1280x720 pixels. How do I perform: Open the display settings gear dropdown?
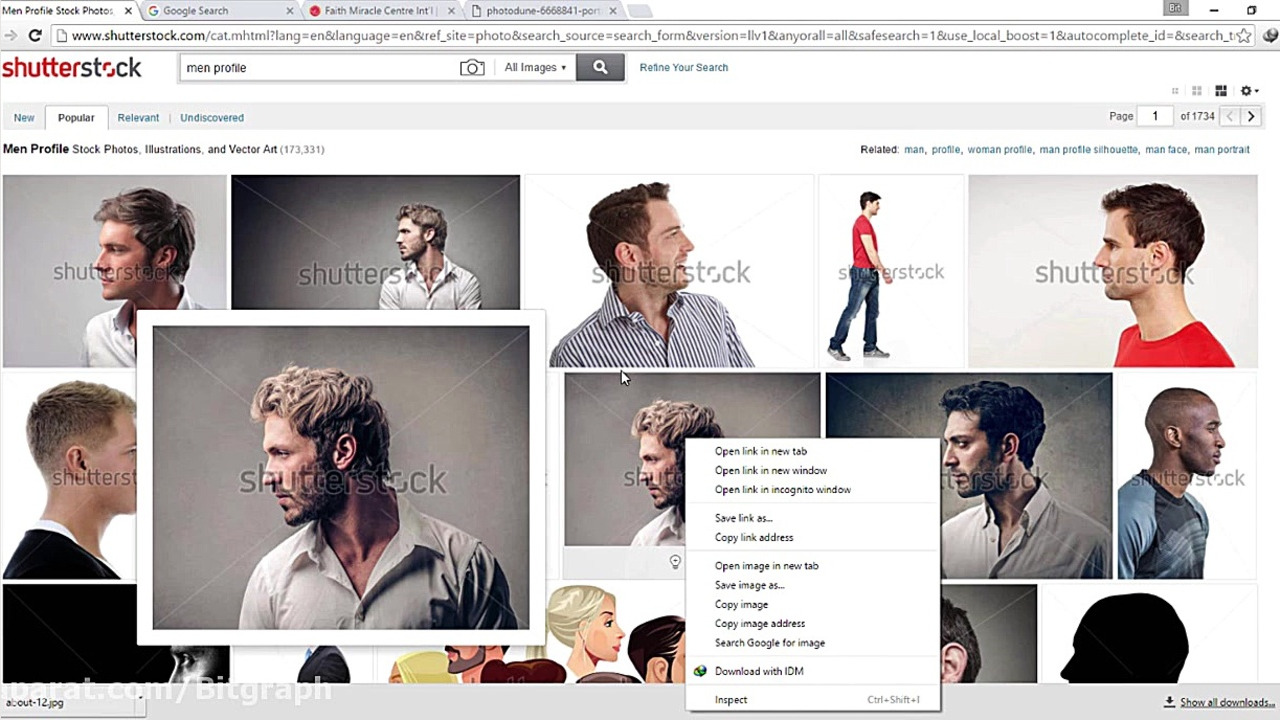tap(1249, 91)
